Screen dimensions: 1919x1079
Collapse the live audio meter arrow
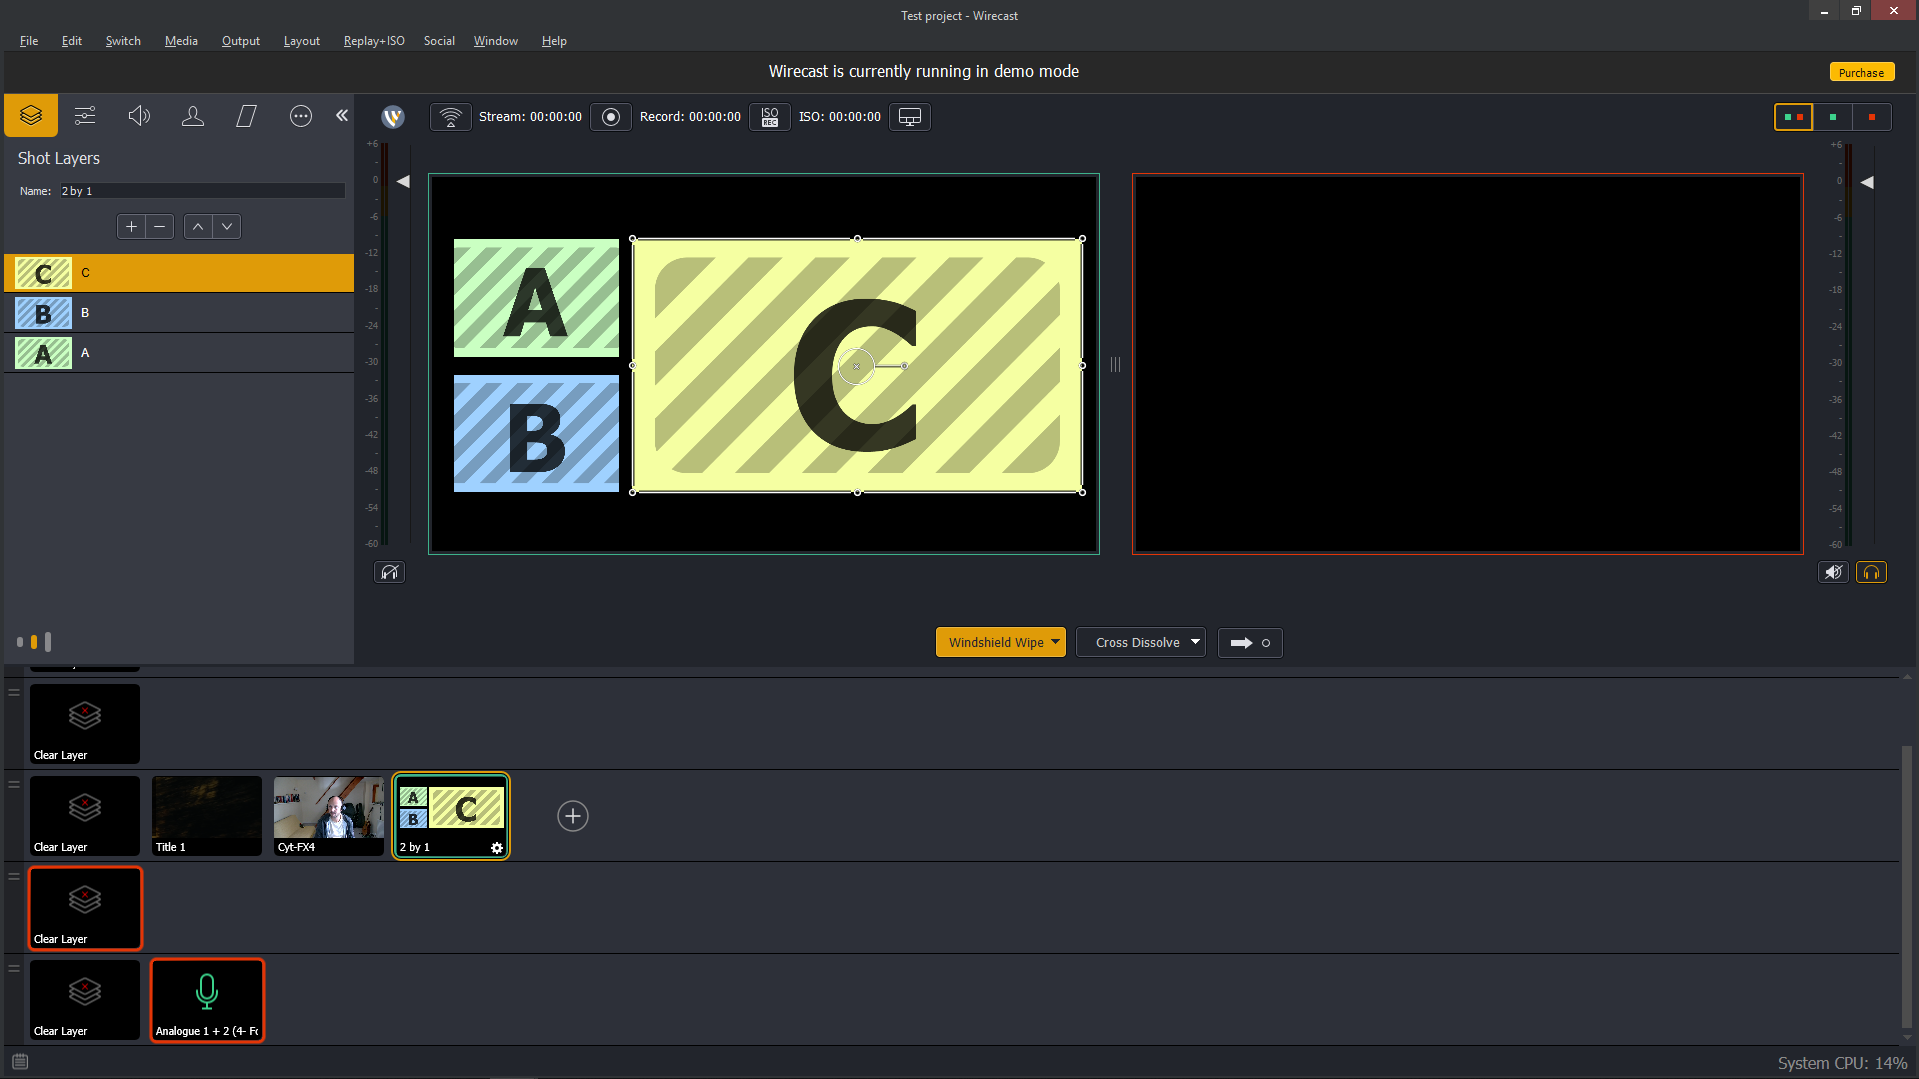1867,182
